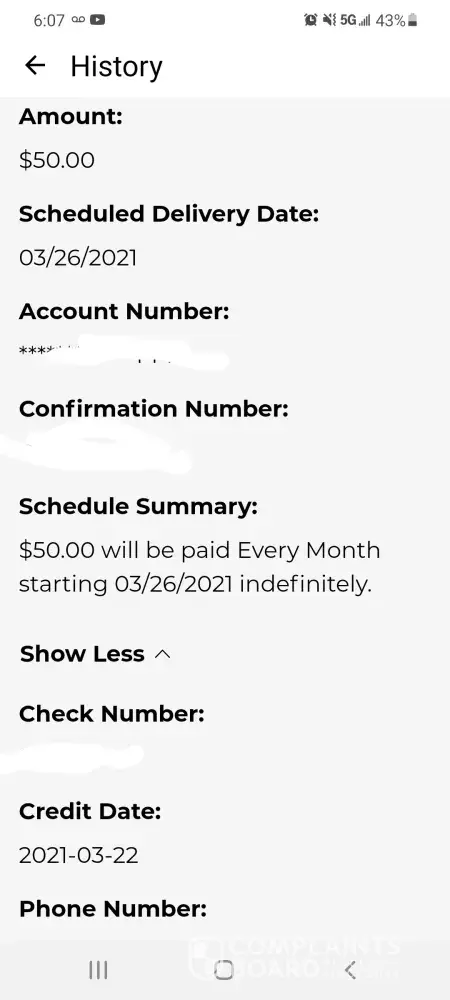Open Android recent apps navigation icon
This screenshot has height=1000, width=450.
point(98,970)
